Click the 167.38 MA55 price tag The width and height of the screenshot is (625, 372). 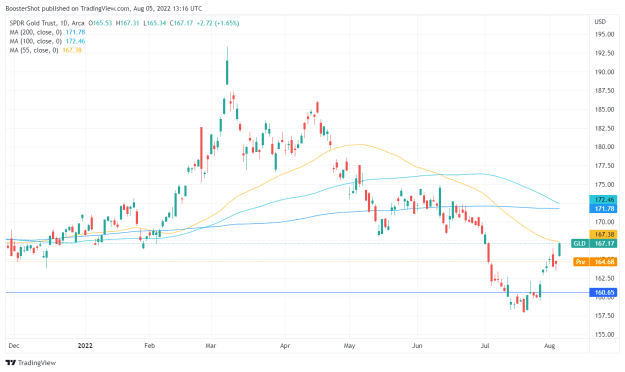(603, 234)
